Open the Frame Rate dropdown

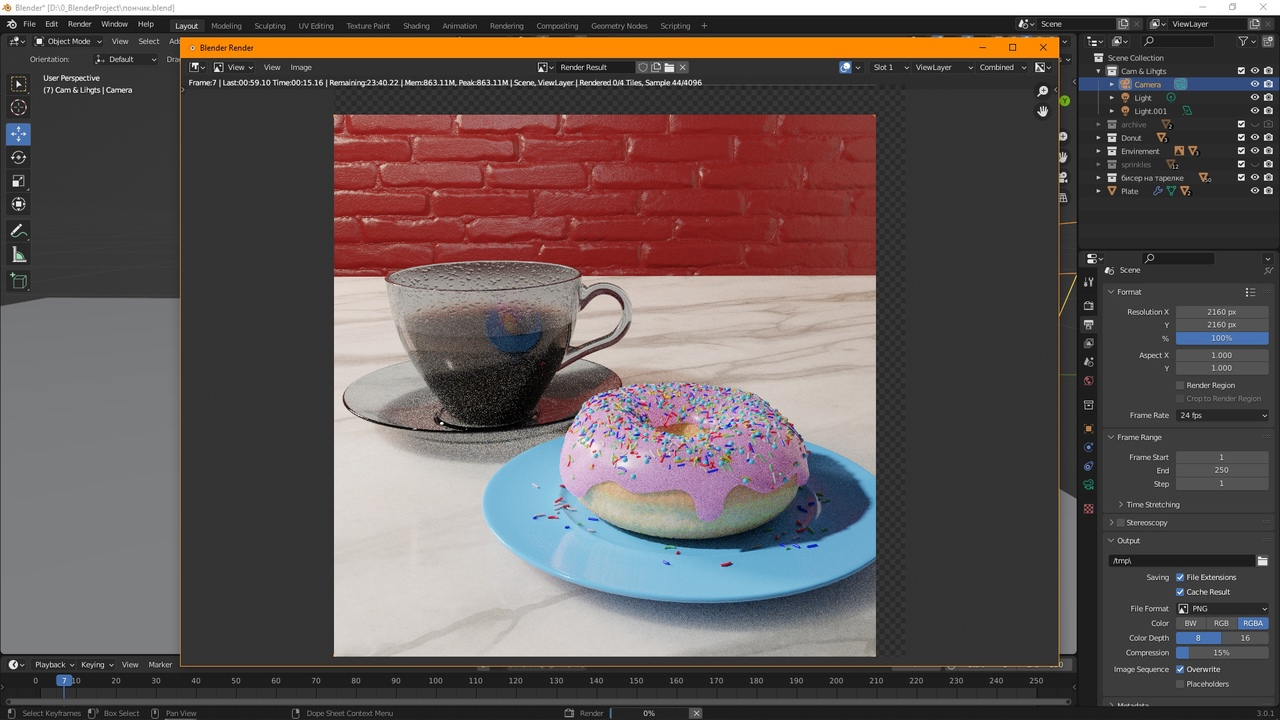point(1222,415)
